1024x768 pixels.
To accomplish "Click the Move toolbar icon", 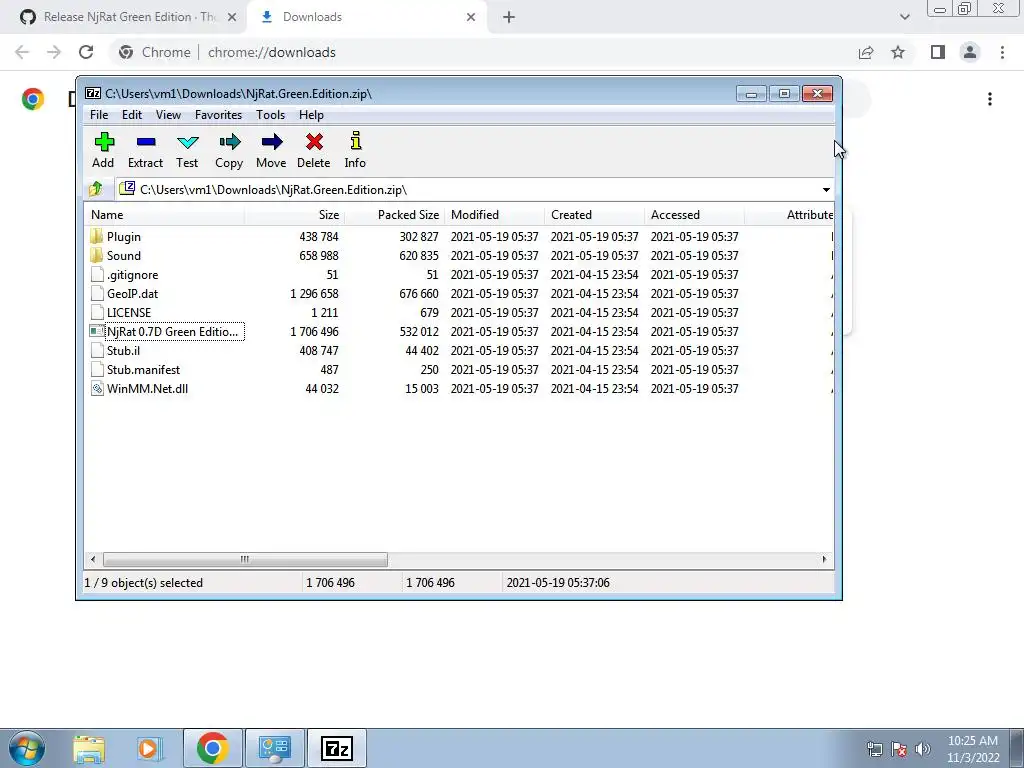I will [x=271, y=150].
